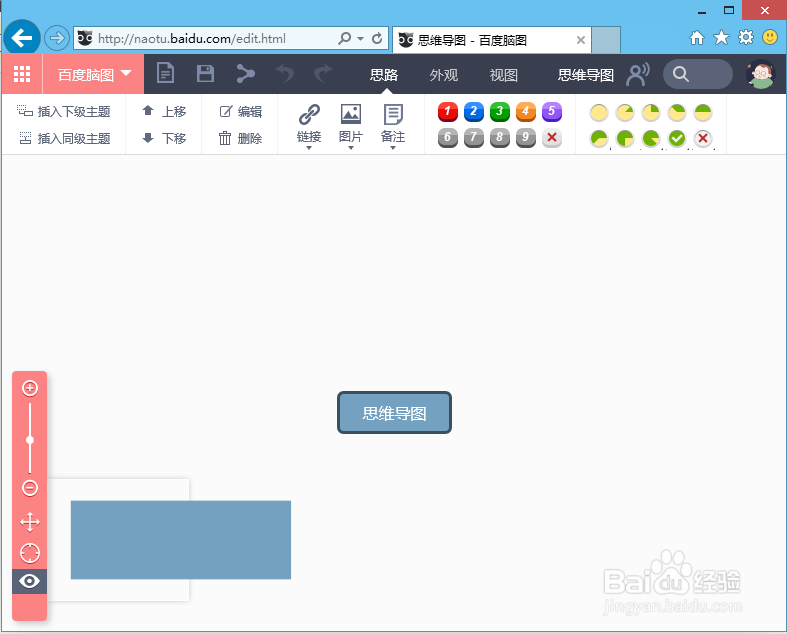Set progress to three-eighths pie icon
The image size is (787, 634).
[677, 112]
